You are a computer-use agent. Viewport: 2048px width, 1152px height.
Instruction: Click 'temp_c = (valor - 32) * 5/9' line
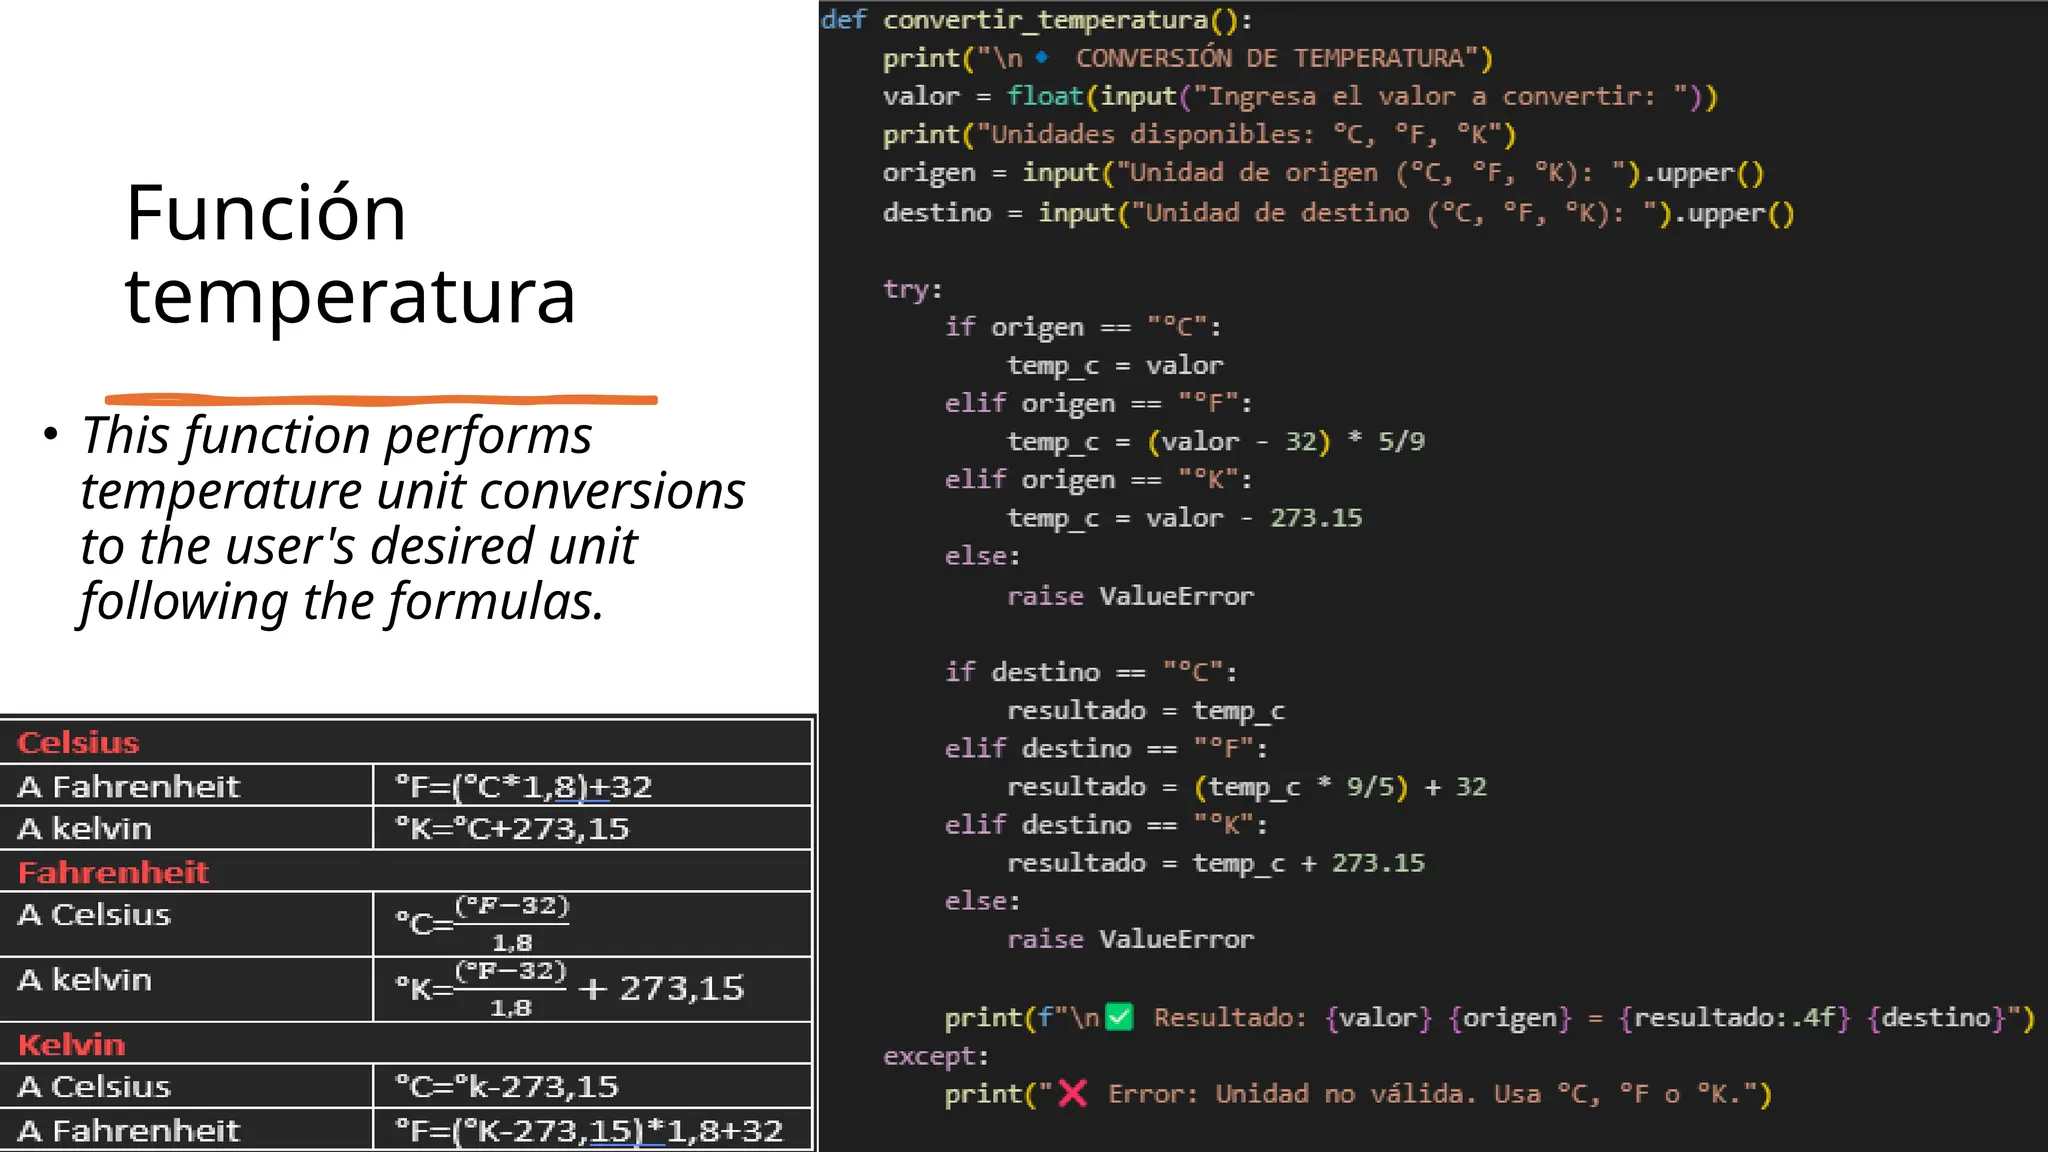1215,442
